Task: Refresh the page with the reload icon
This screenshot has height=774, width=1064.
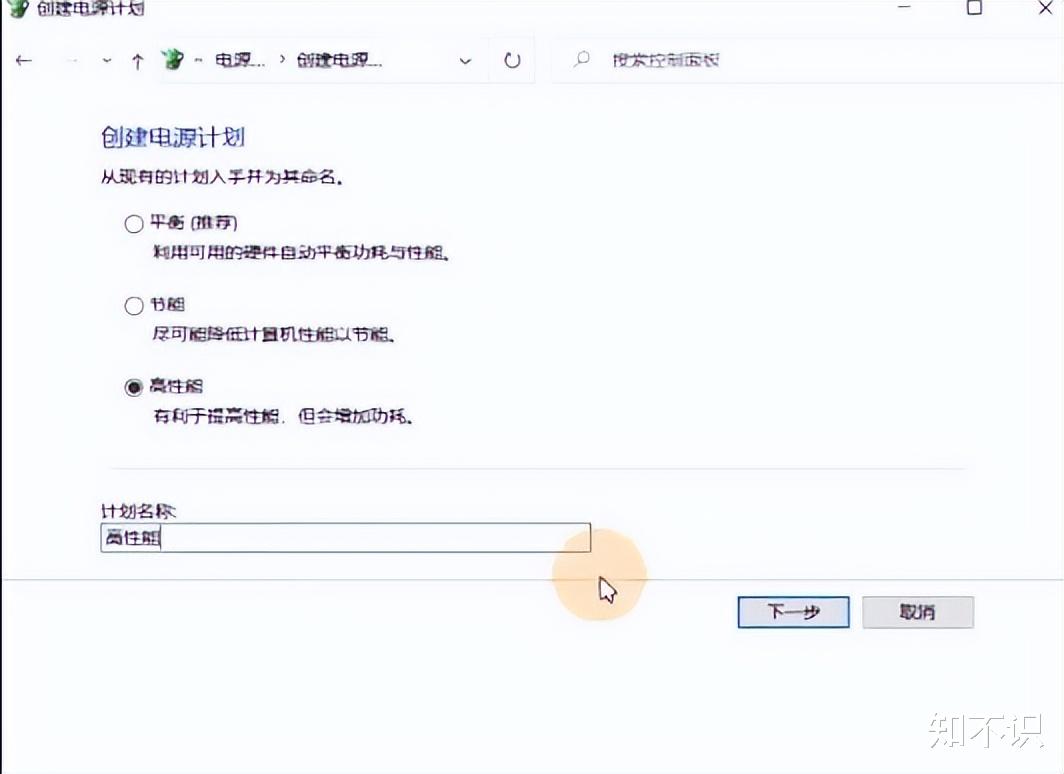Action: pos(512,60)
